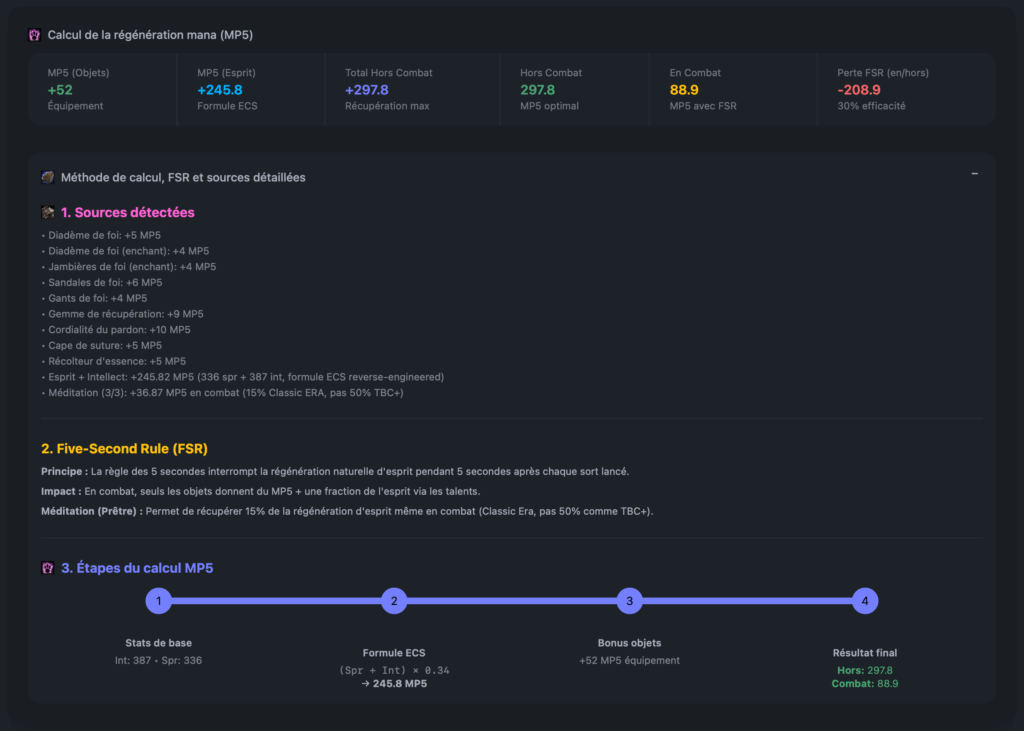
Task: Select the 'En Combat' stat card
Action: coord(743,89)
